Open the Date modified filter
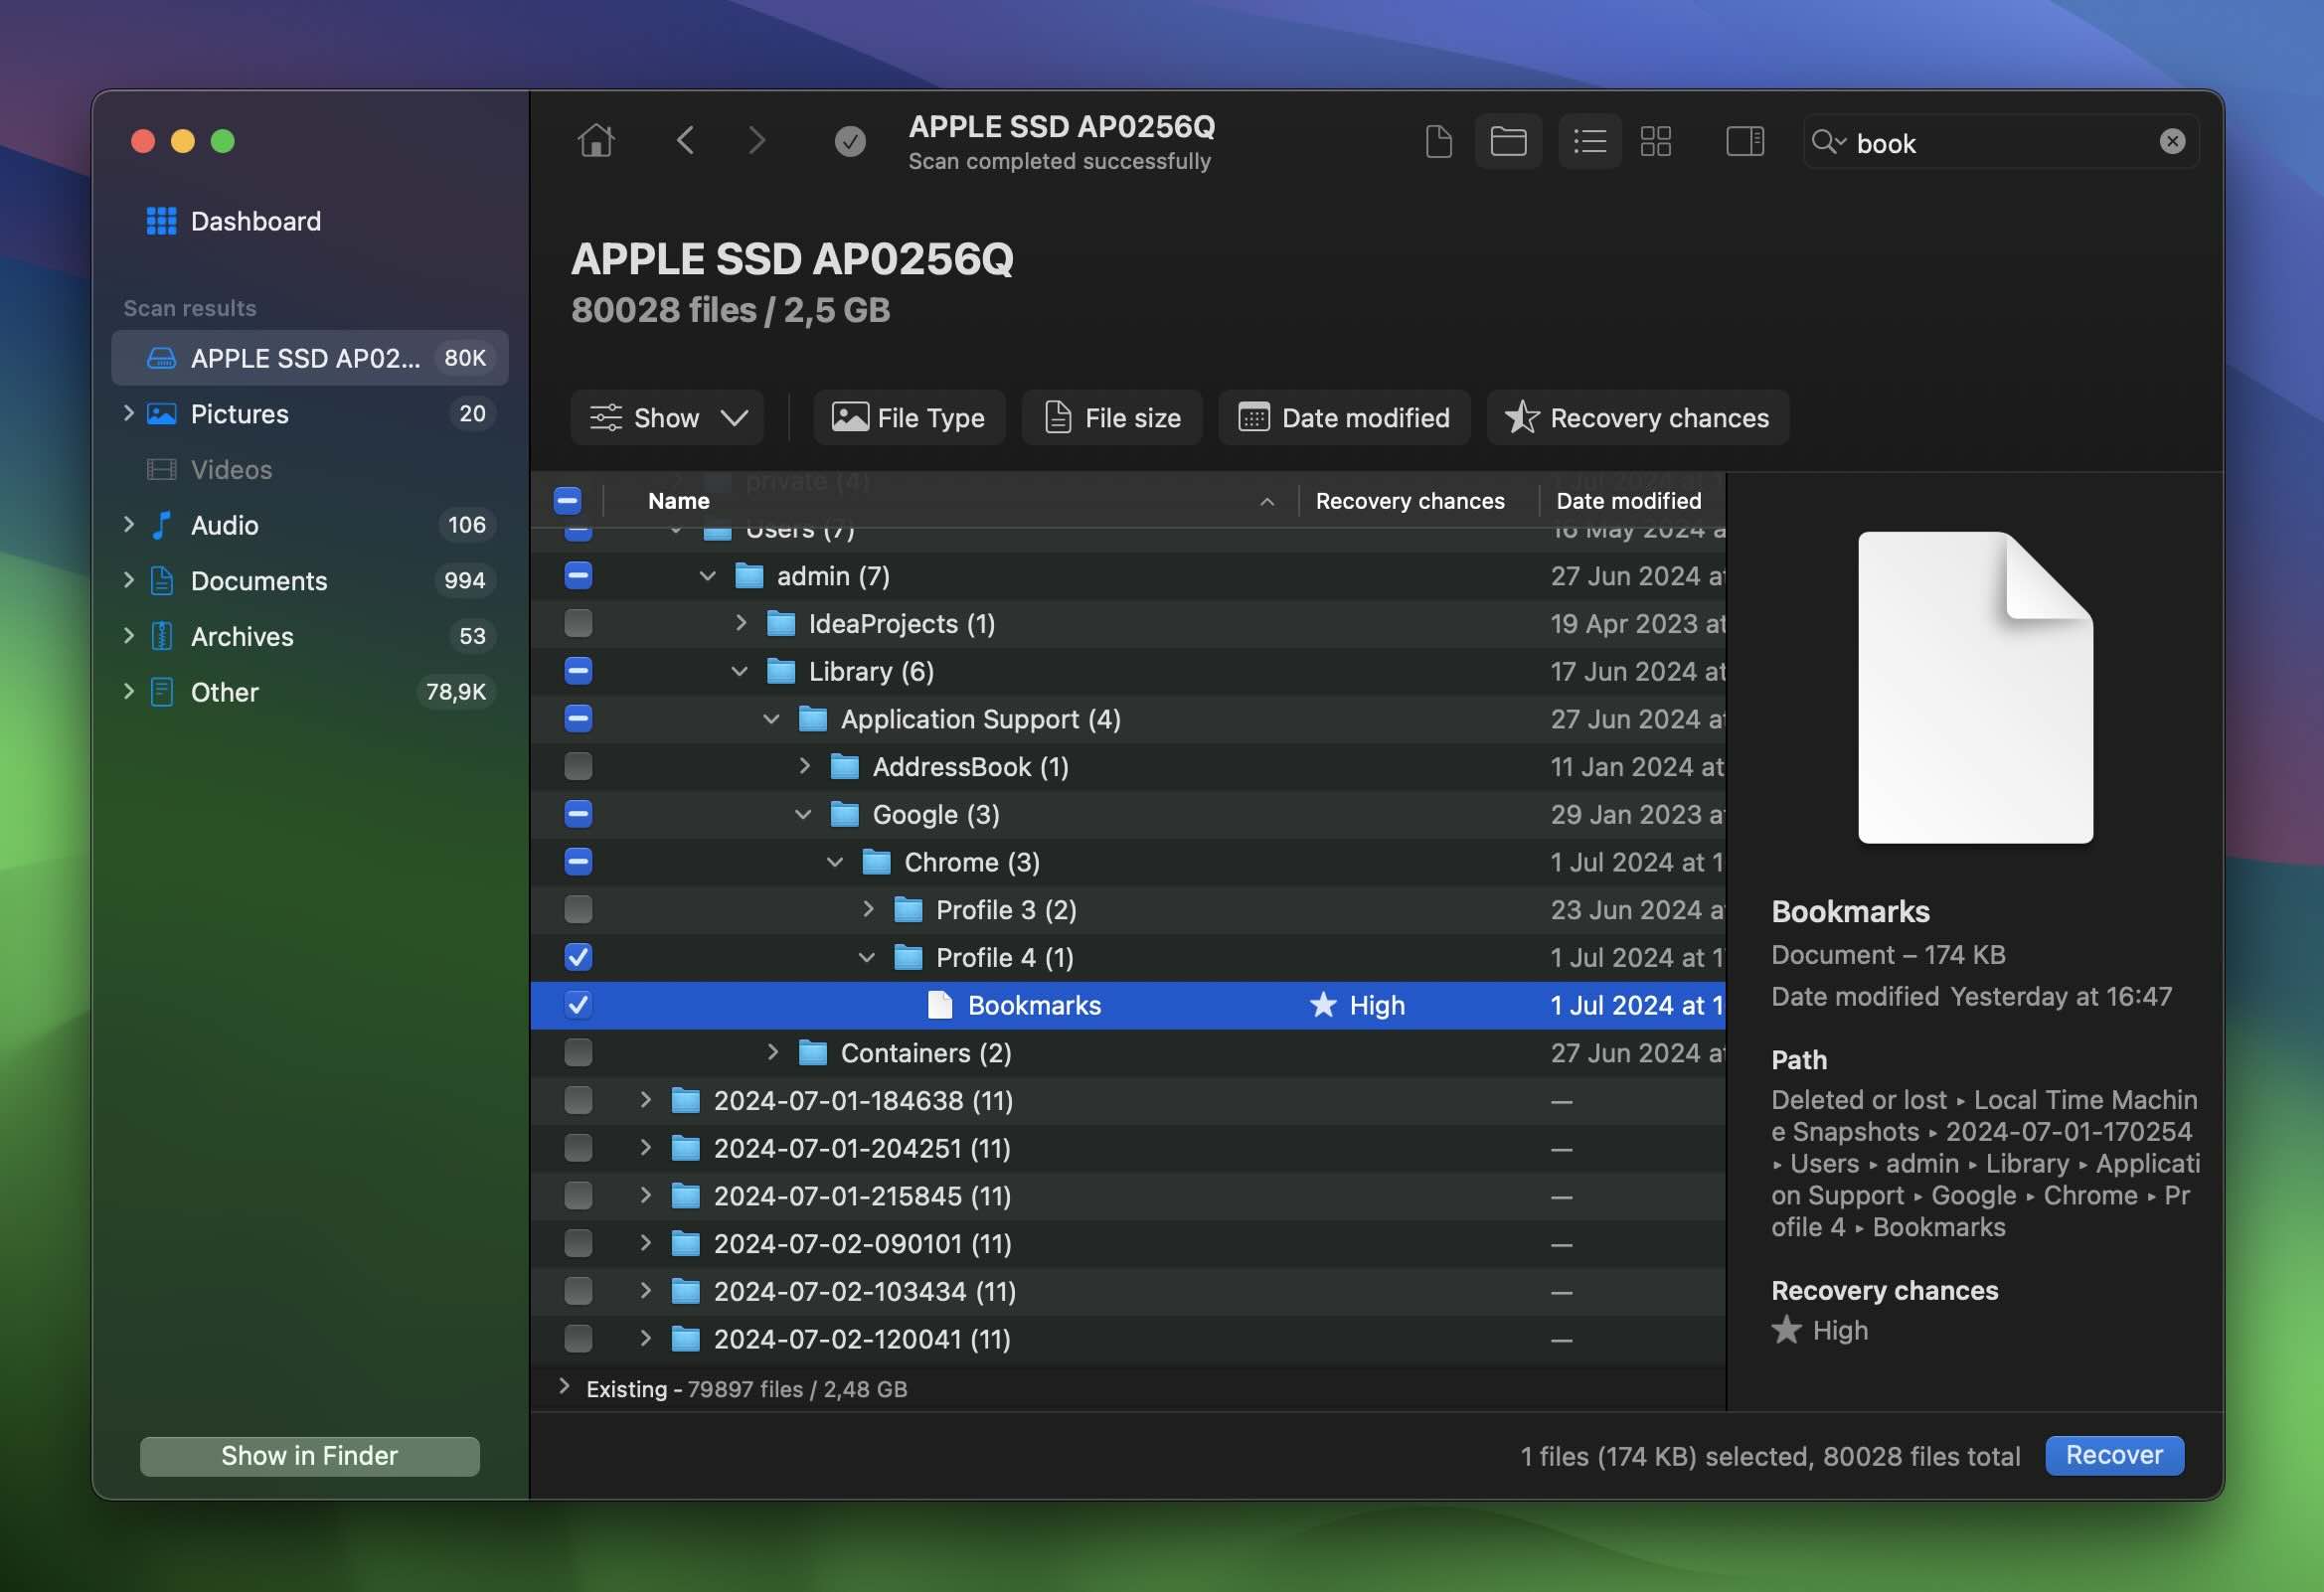The width and height of the screenshot is (2324, 1592). pyautogui.click(x=1344, y=418)
